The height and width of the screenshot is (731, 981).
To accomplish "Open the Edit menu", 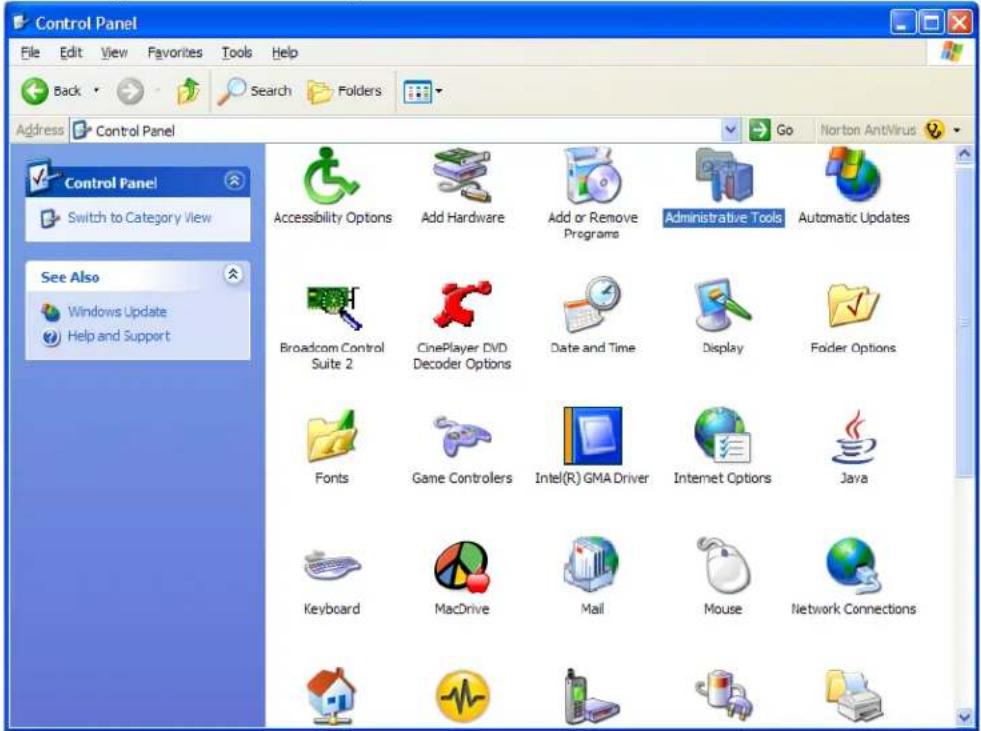I will pos(71,53).
